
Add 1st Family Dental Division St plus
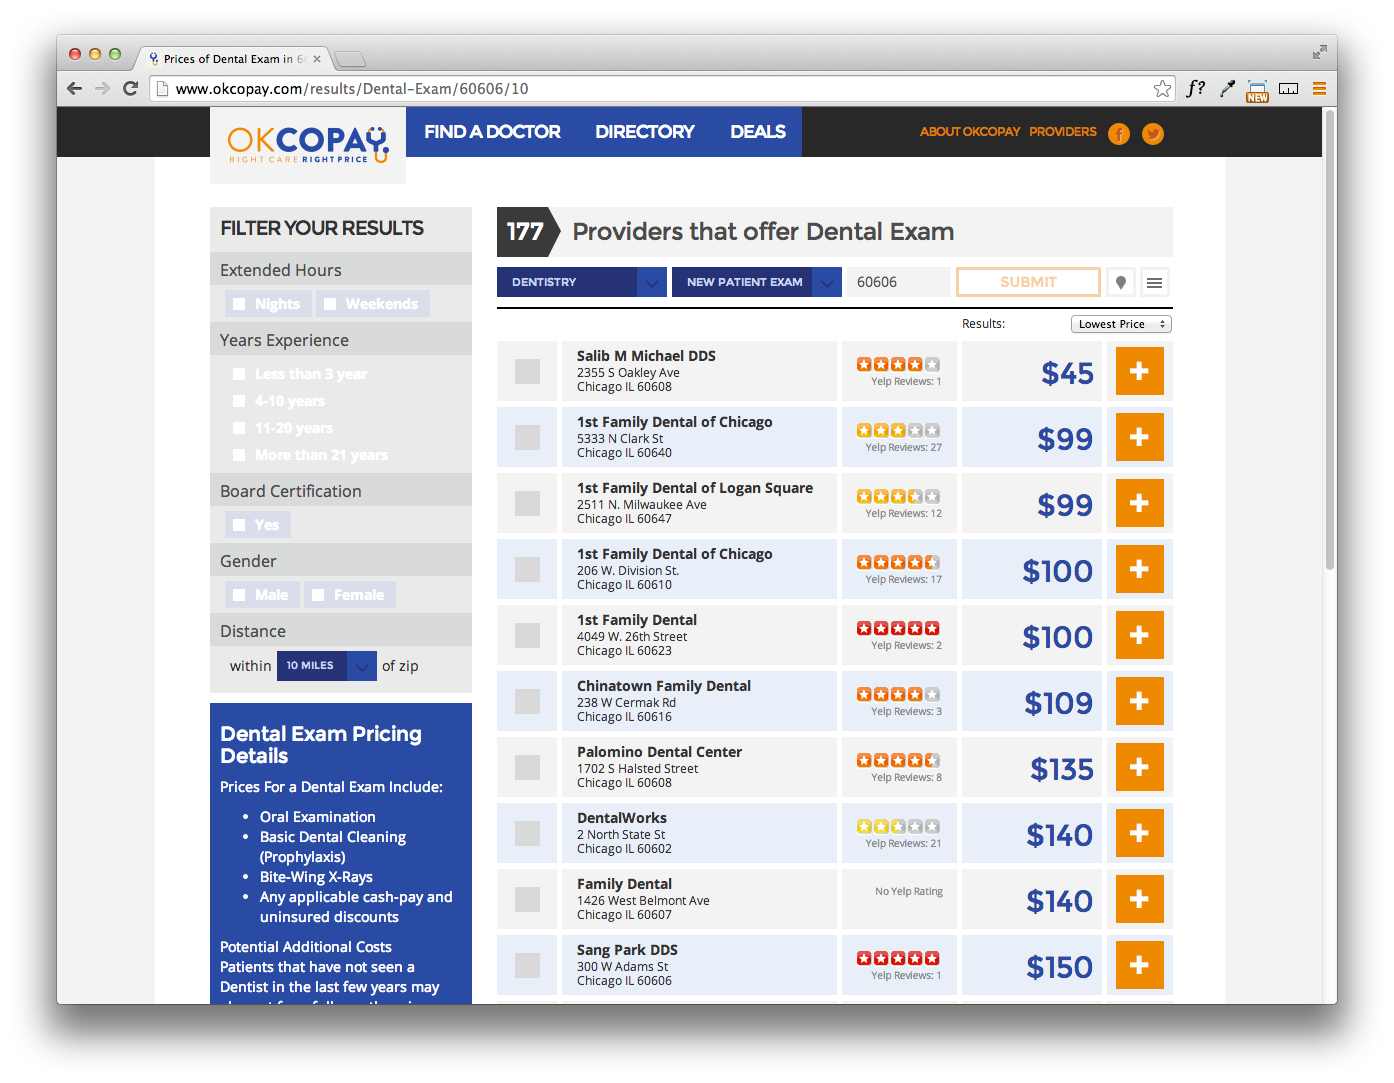(x=1139, y=569)
